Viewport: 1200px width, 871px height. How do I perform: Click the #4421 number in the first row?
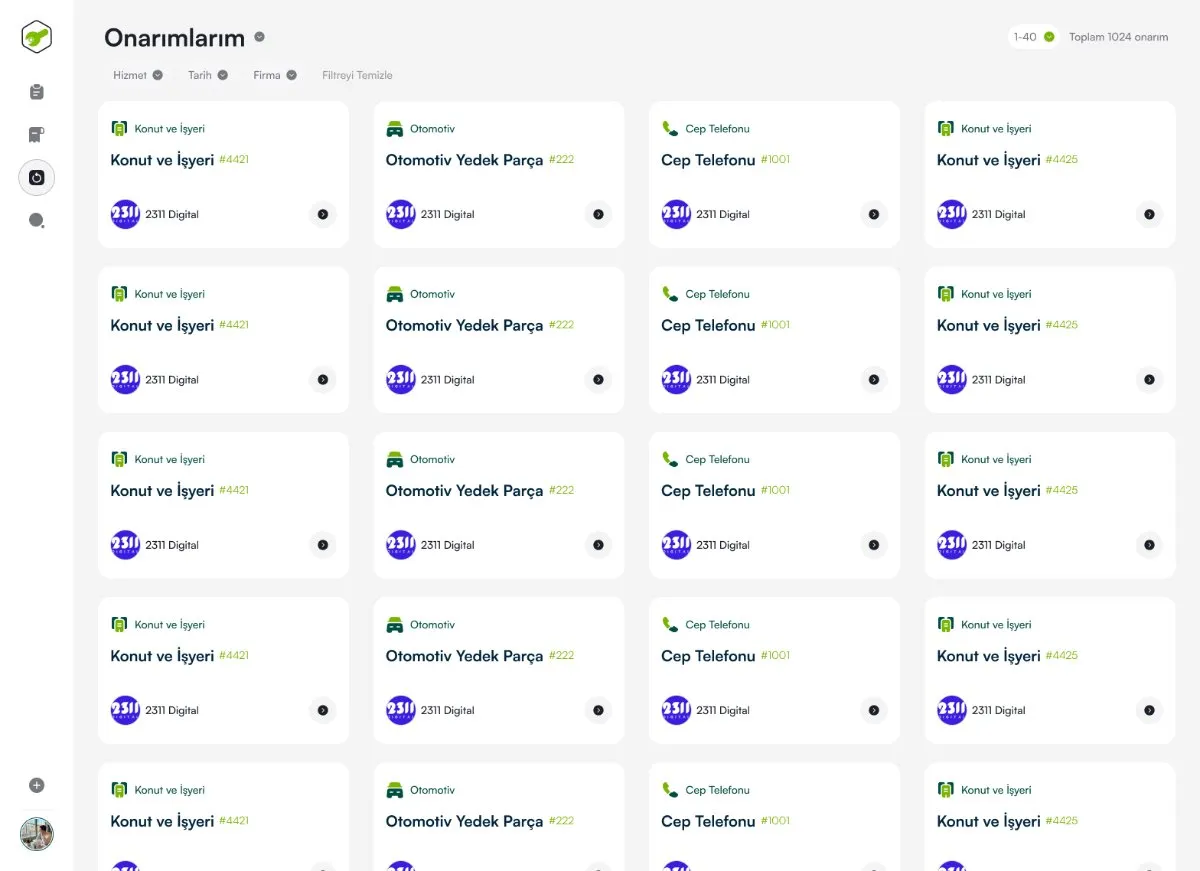[234, 160]
